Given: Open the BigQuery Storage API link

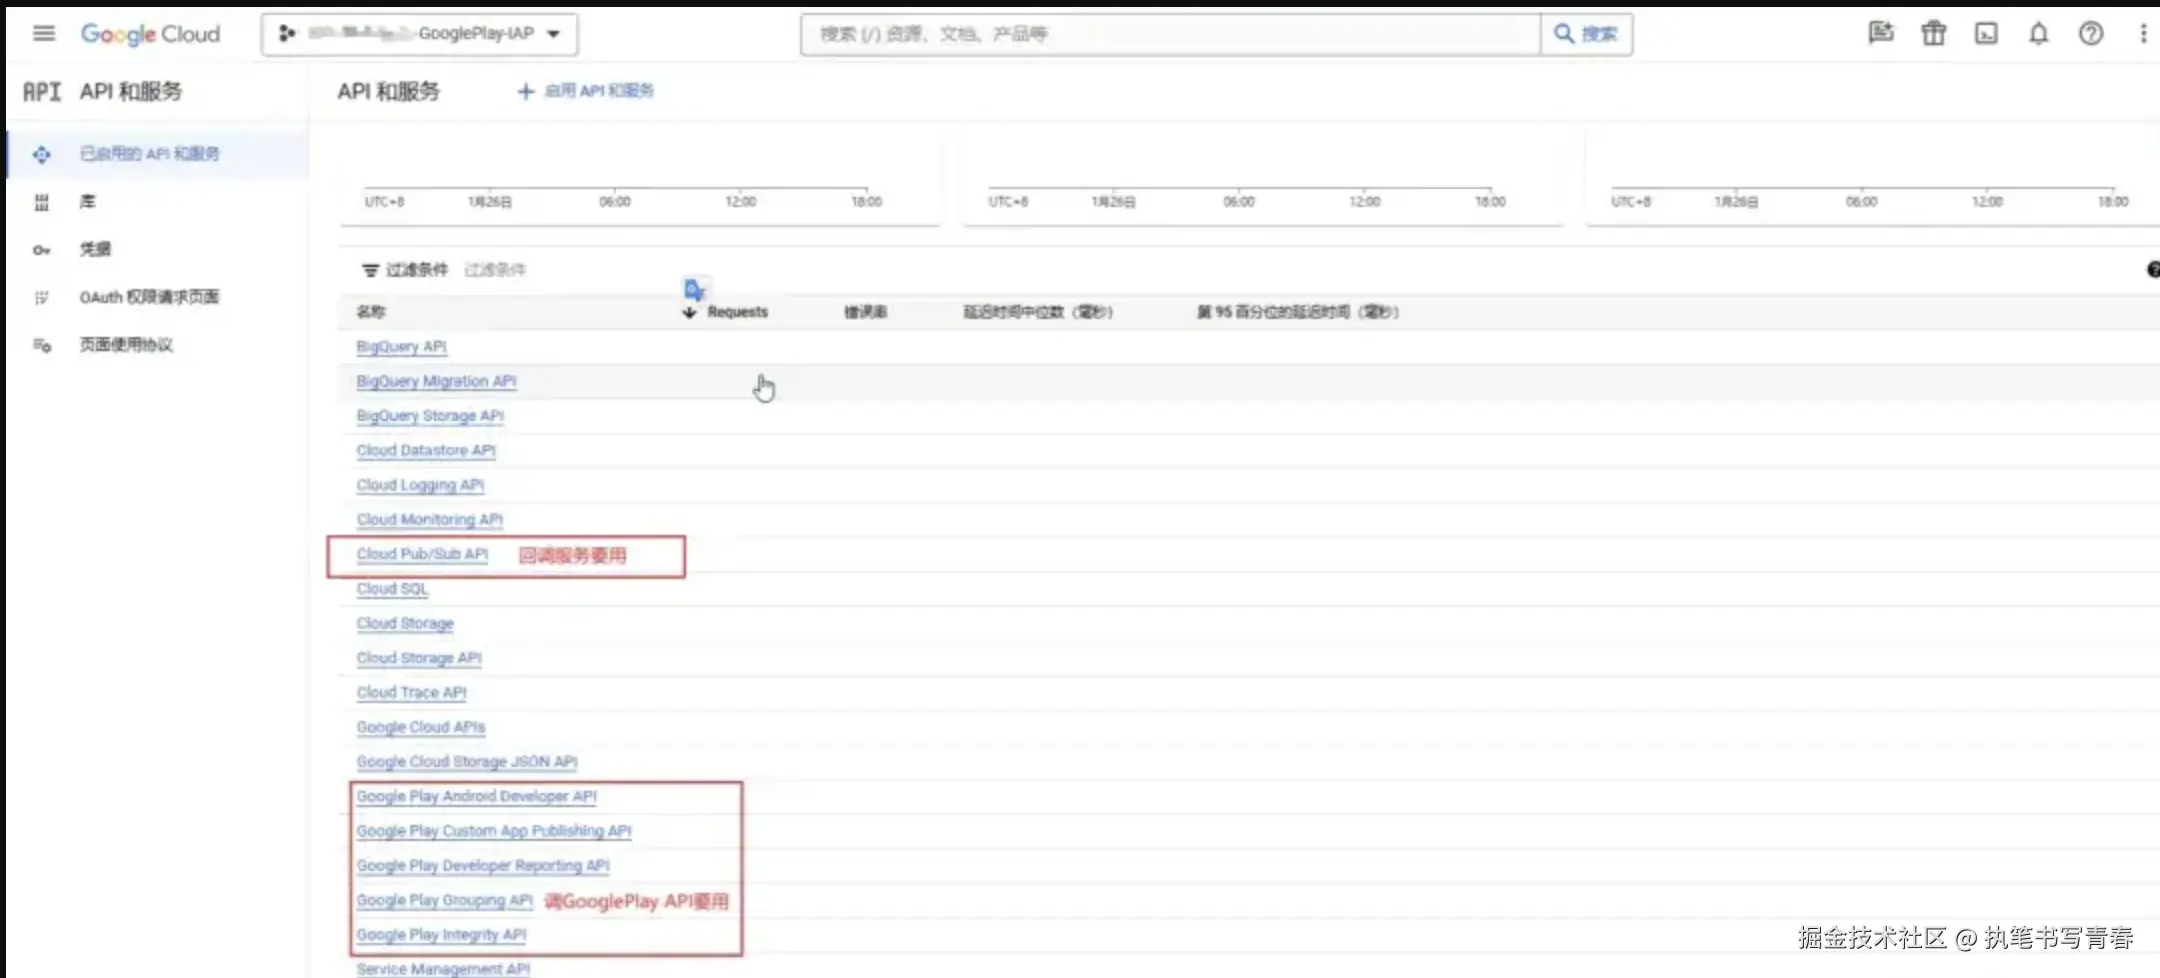Looking at the screenshot, I should [430, 416].
